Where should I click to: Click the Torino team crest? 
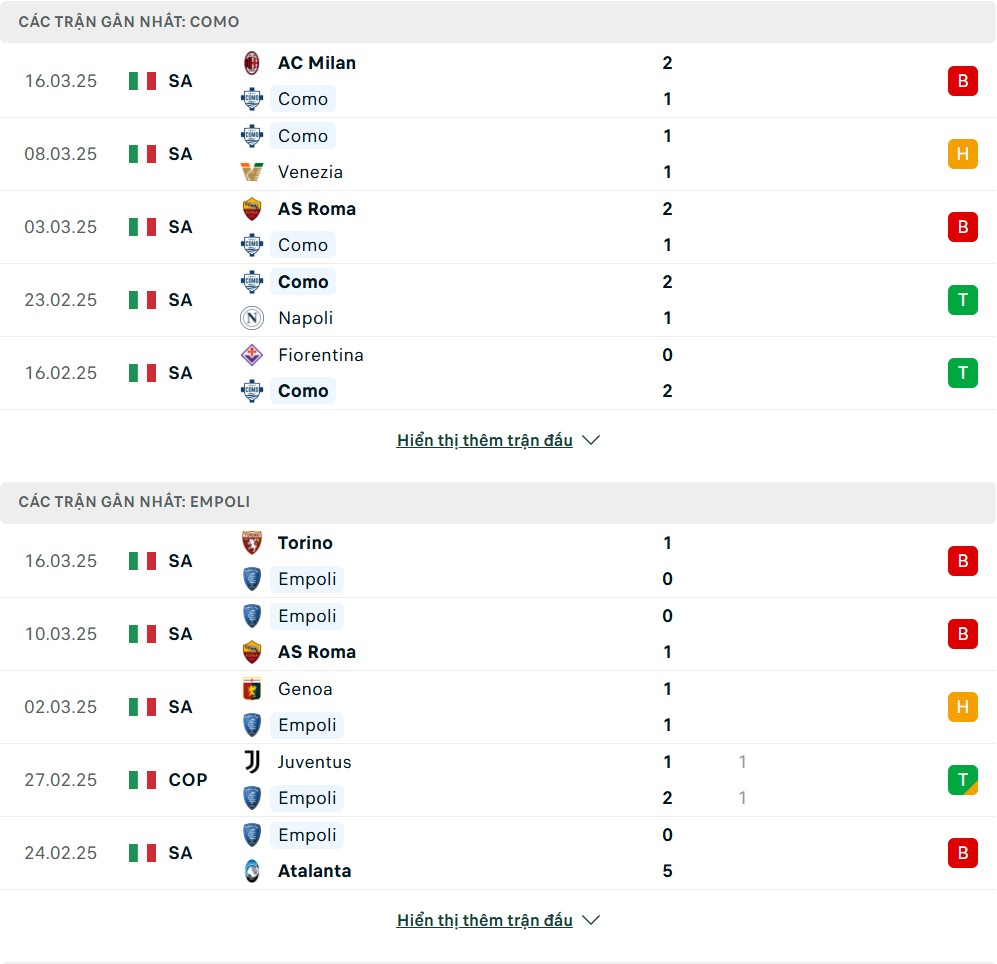(252, 543)
